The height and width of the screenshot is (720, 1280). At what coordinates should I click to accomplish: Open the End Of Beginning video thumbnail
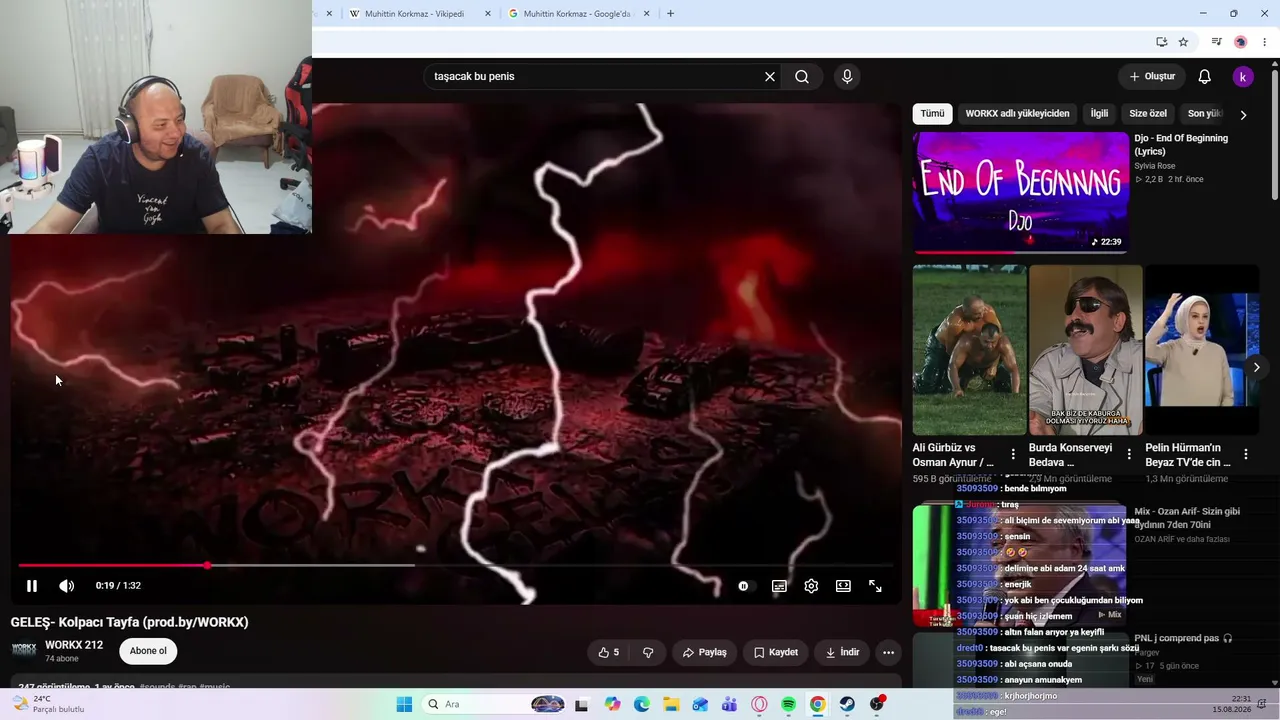click(x=1020, y=192)
